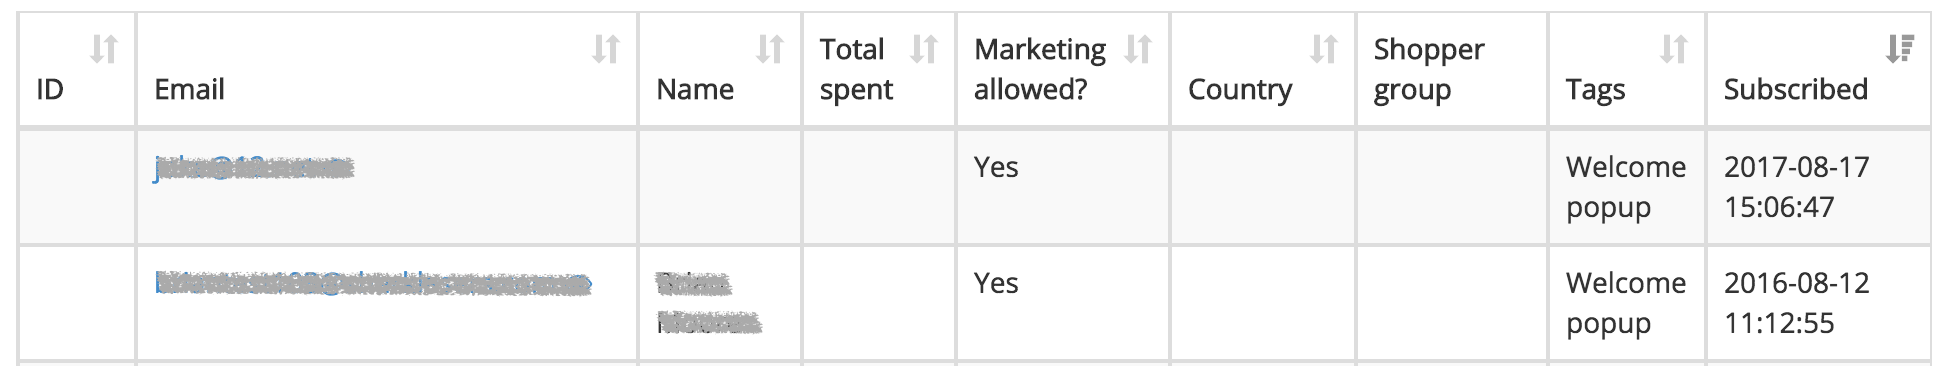Select second row Welcome popup tag
Viewport: 1942px width, 366px height.
[1626, 303]
